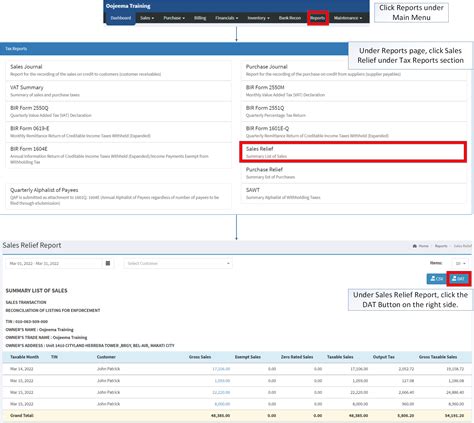Open BIR Form 1601E-Q report

coord(354,132)
